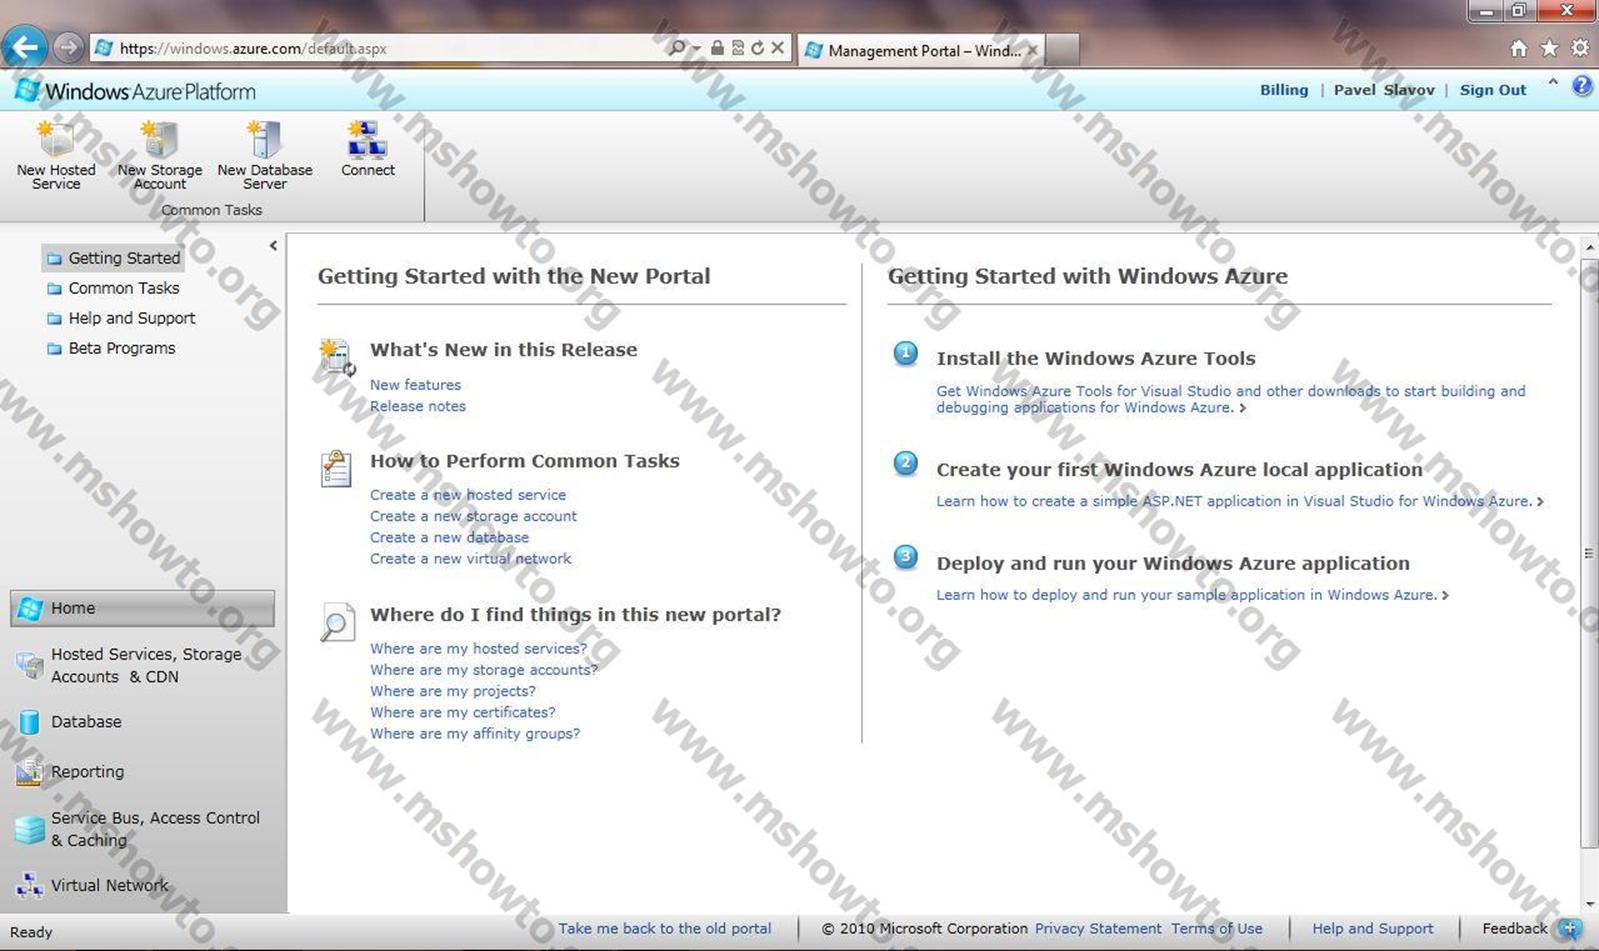Image resolution: width=1599 pixels, height=951 pixels.
Task: Click the Pavel Slavov account name
Action: [x=1384, y=89]
